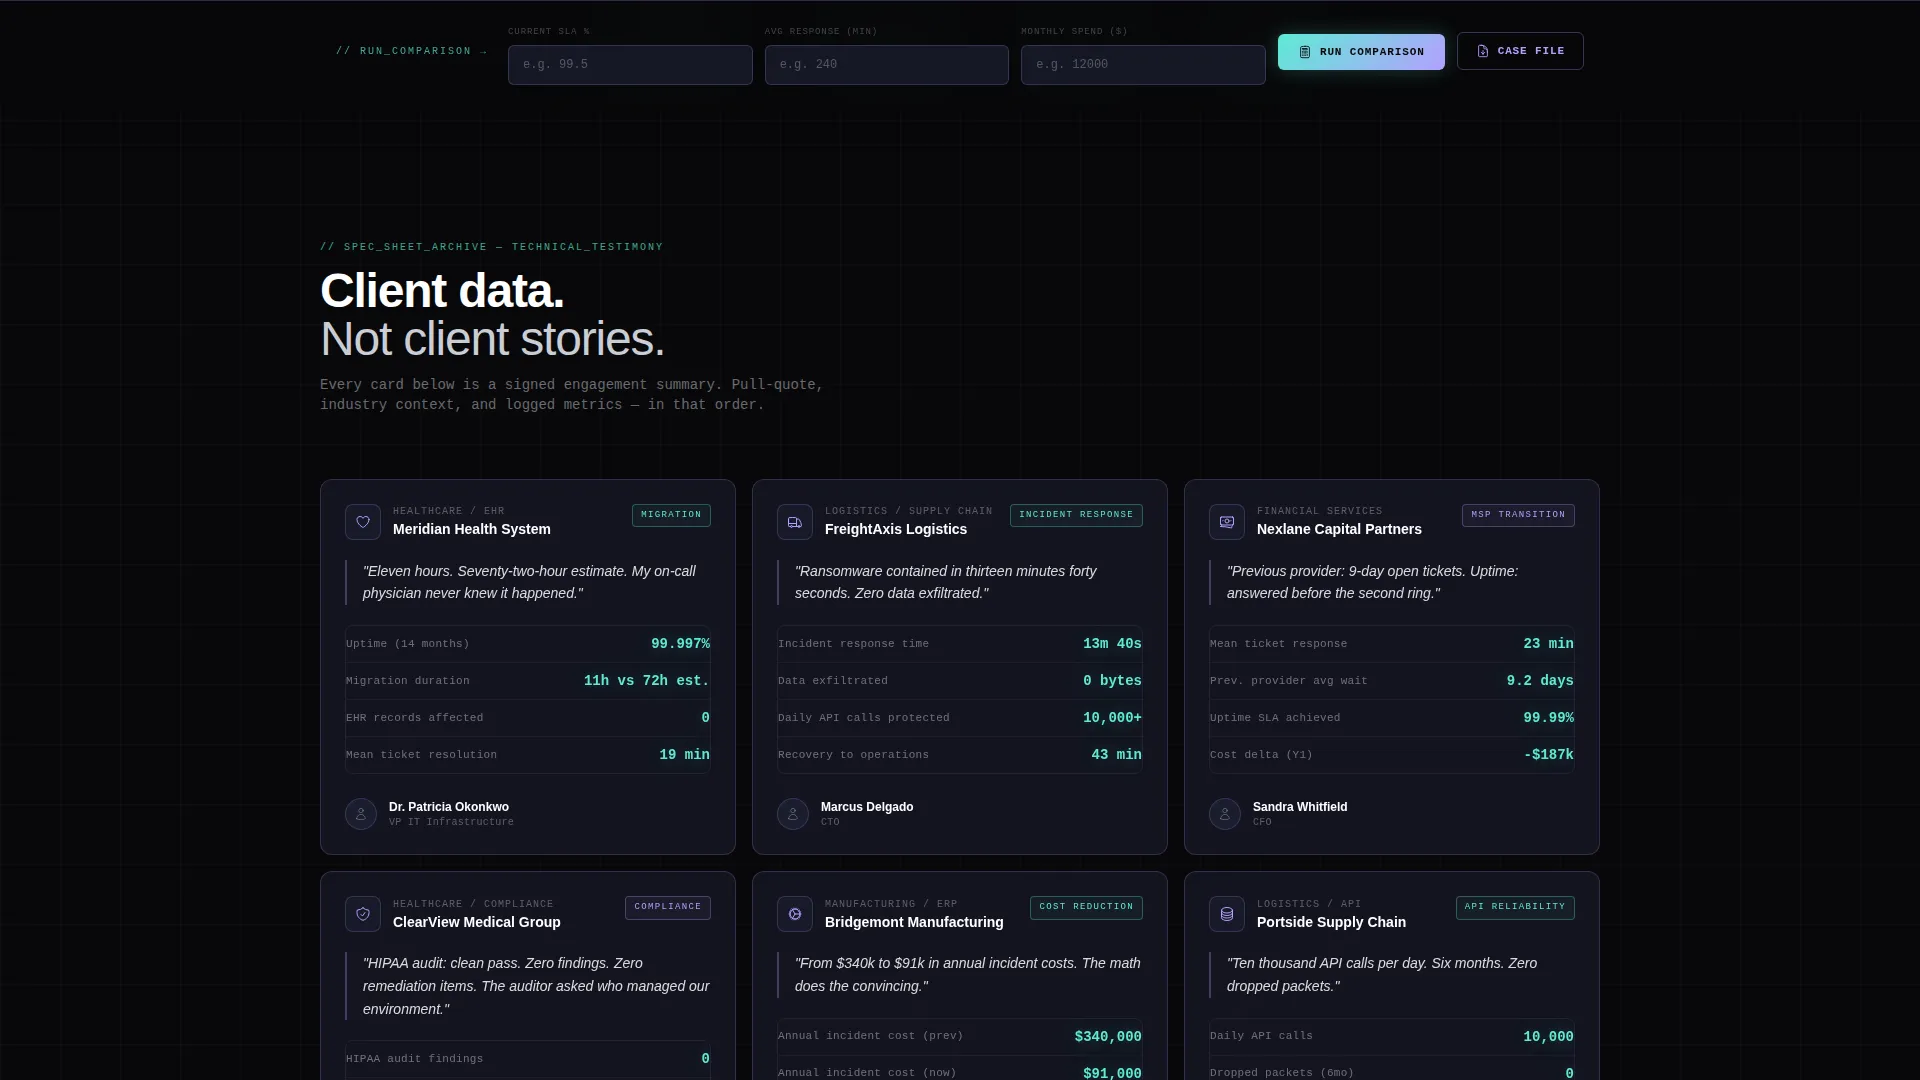1920x1080 pixels.
Task: Click the '43 min' recovery value
Action: [x=1116, y=755]
